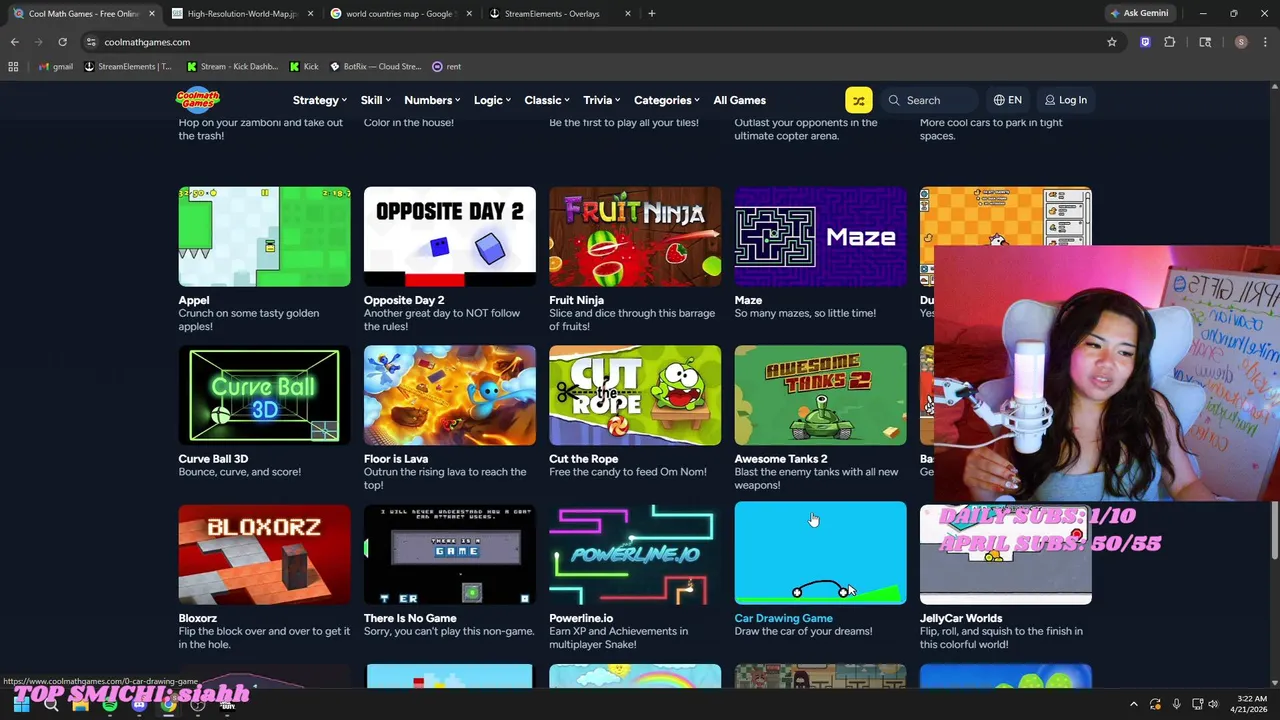The height and width of the screenshot is (720, 1280).
Task: Open the Curve Ball 3D thumbnail
Action: coord(264,395)
